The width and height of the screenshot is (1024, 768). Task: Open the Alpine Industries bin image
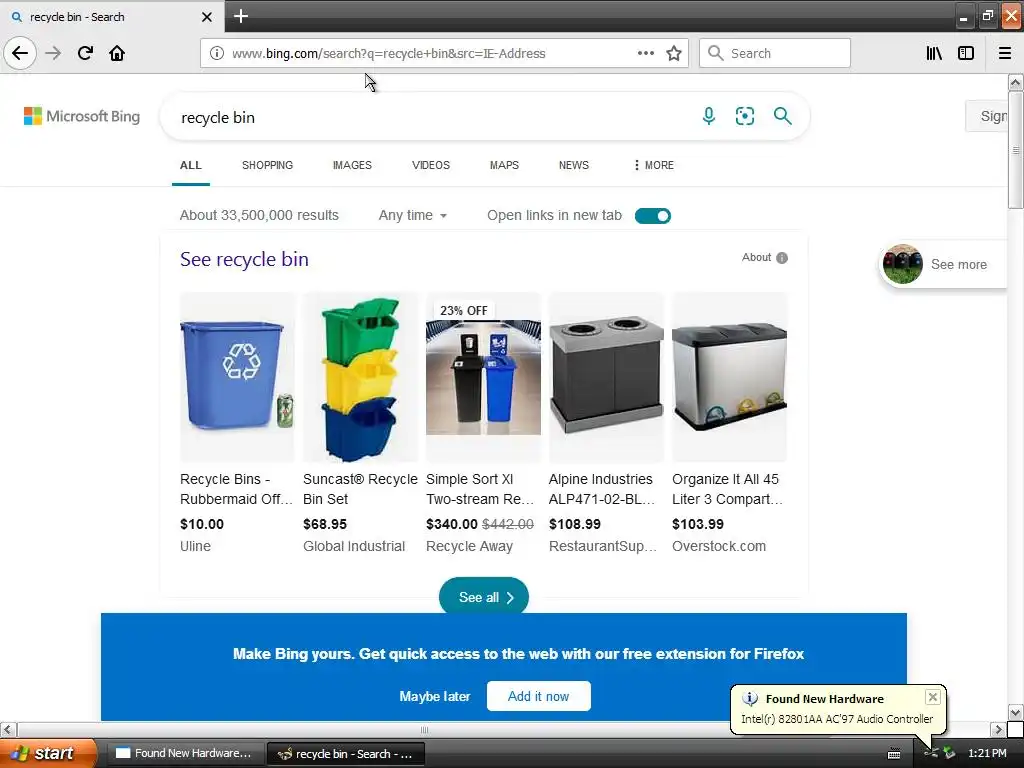[606, 377]
